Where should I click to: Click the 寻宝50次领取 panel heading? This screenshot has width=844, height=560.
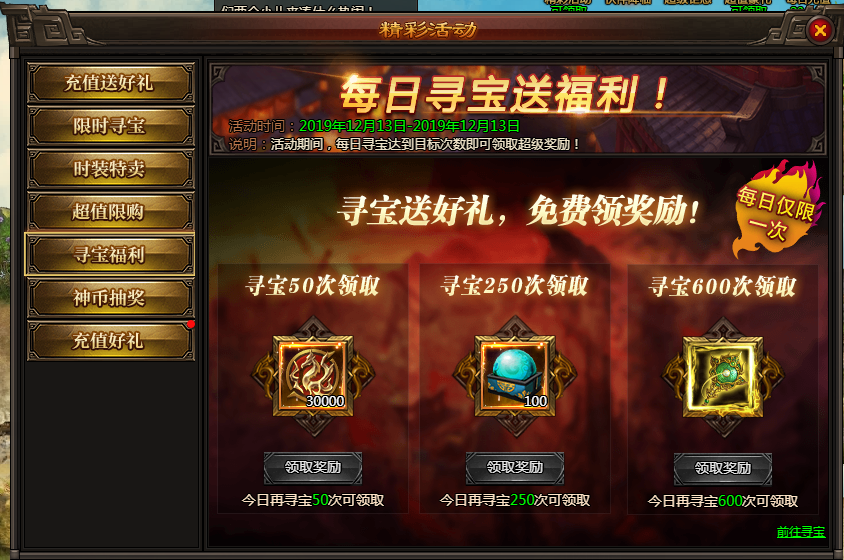click(x=313, y=286)
